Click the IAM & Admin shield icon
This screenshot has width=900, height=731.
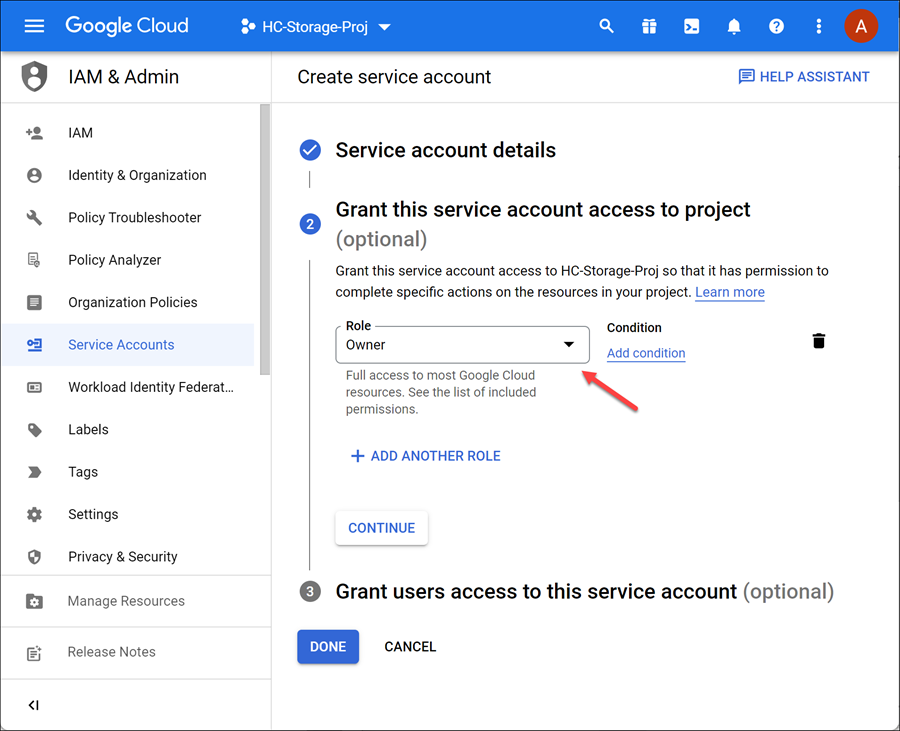click(34, 76)
